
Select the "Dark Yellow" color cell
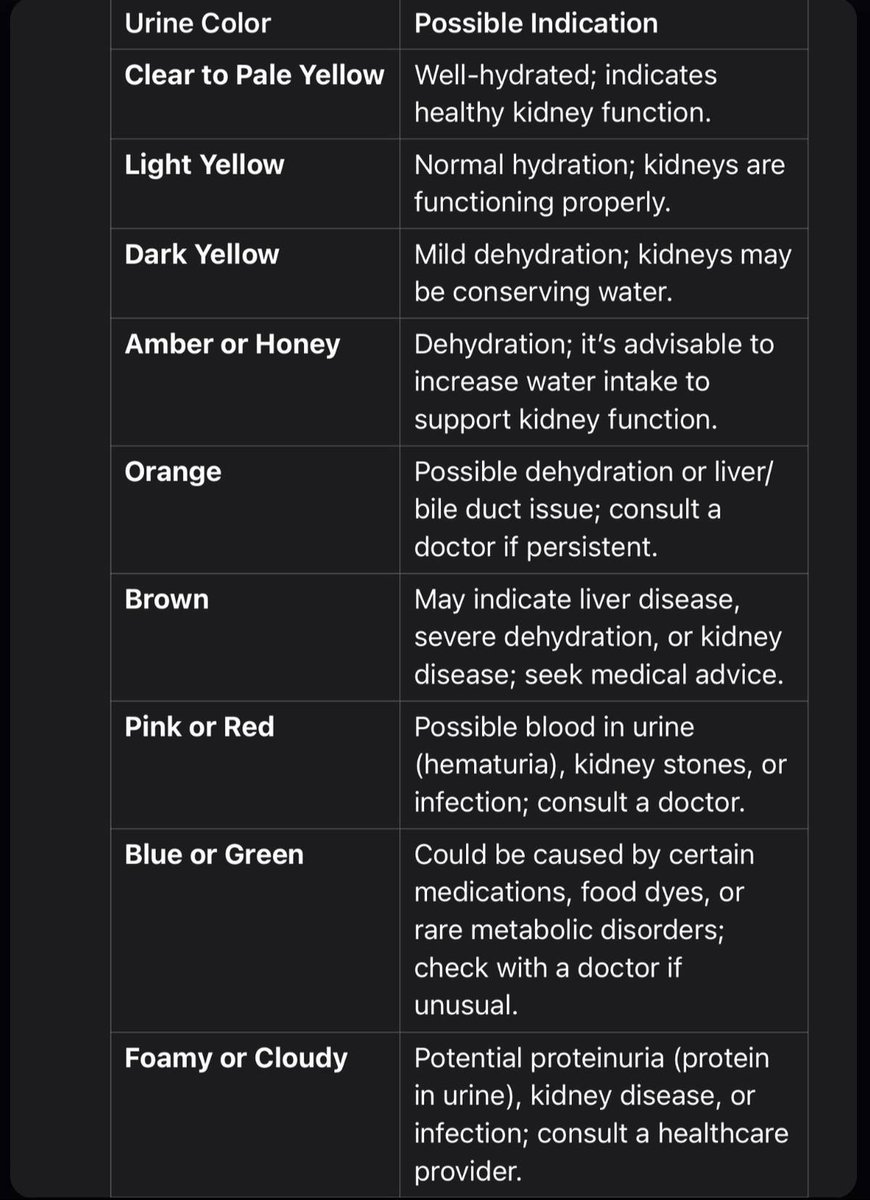(202, 254)
